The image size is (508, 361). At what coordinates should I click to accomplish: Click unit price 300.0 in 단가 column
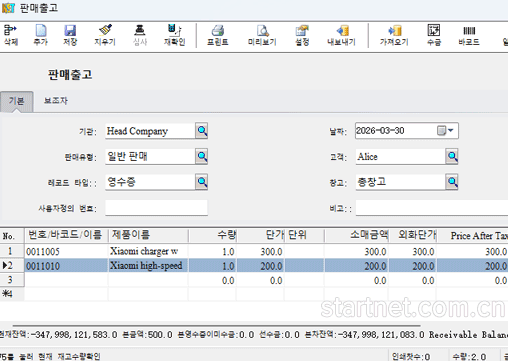pos(260,251)
